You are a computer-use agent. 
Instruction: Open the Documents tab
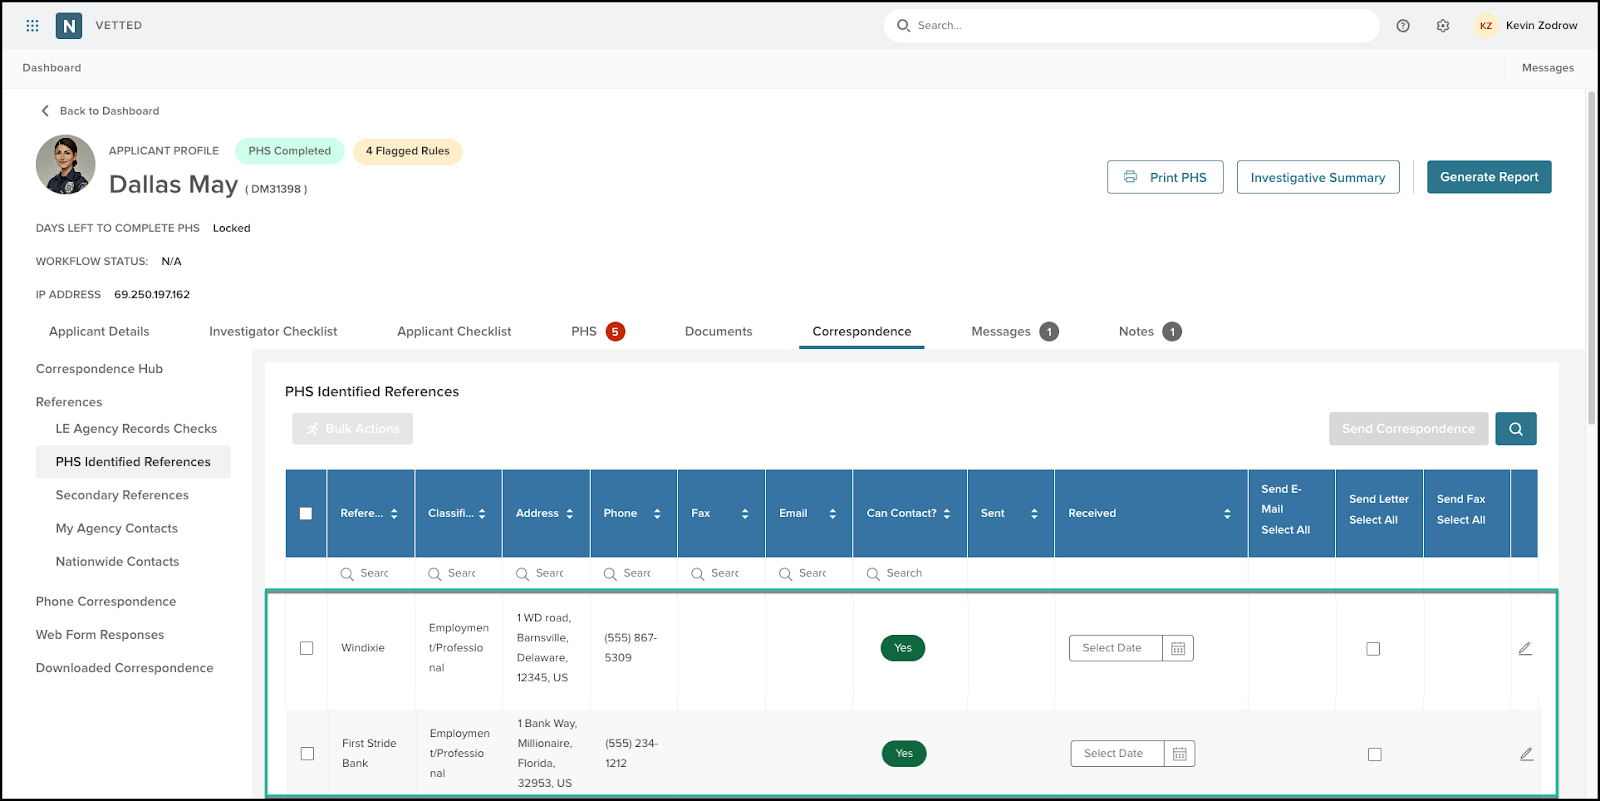718,332
